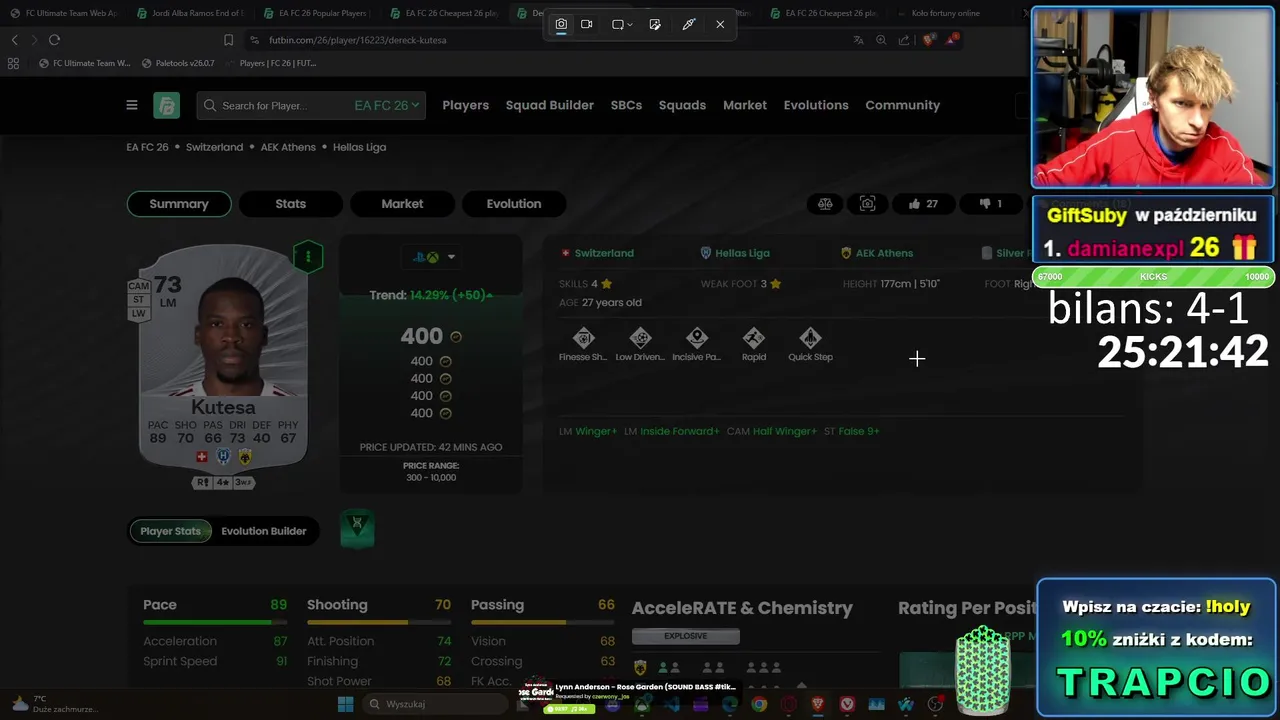Click Switzerland breadcrumb link
Viewport: 1280px width, 720px height.
point(214,147)
